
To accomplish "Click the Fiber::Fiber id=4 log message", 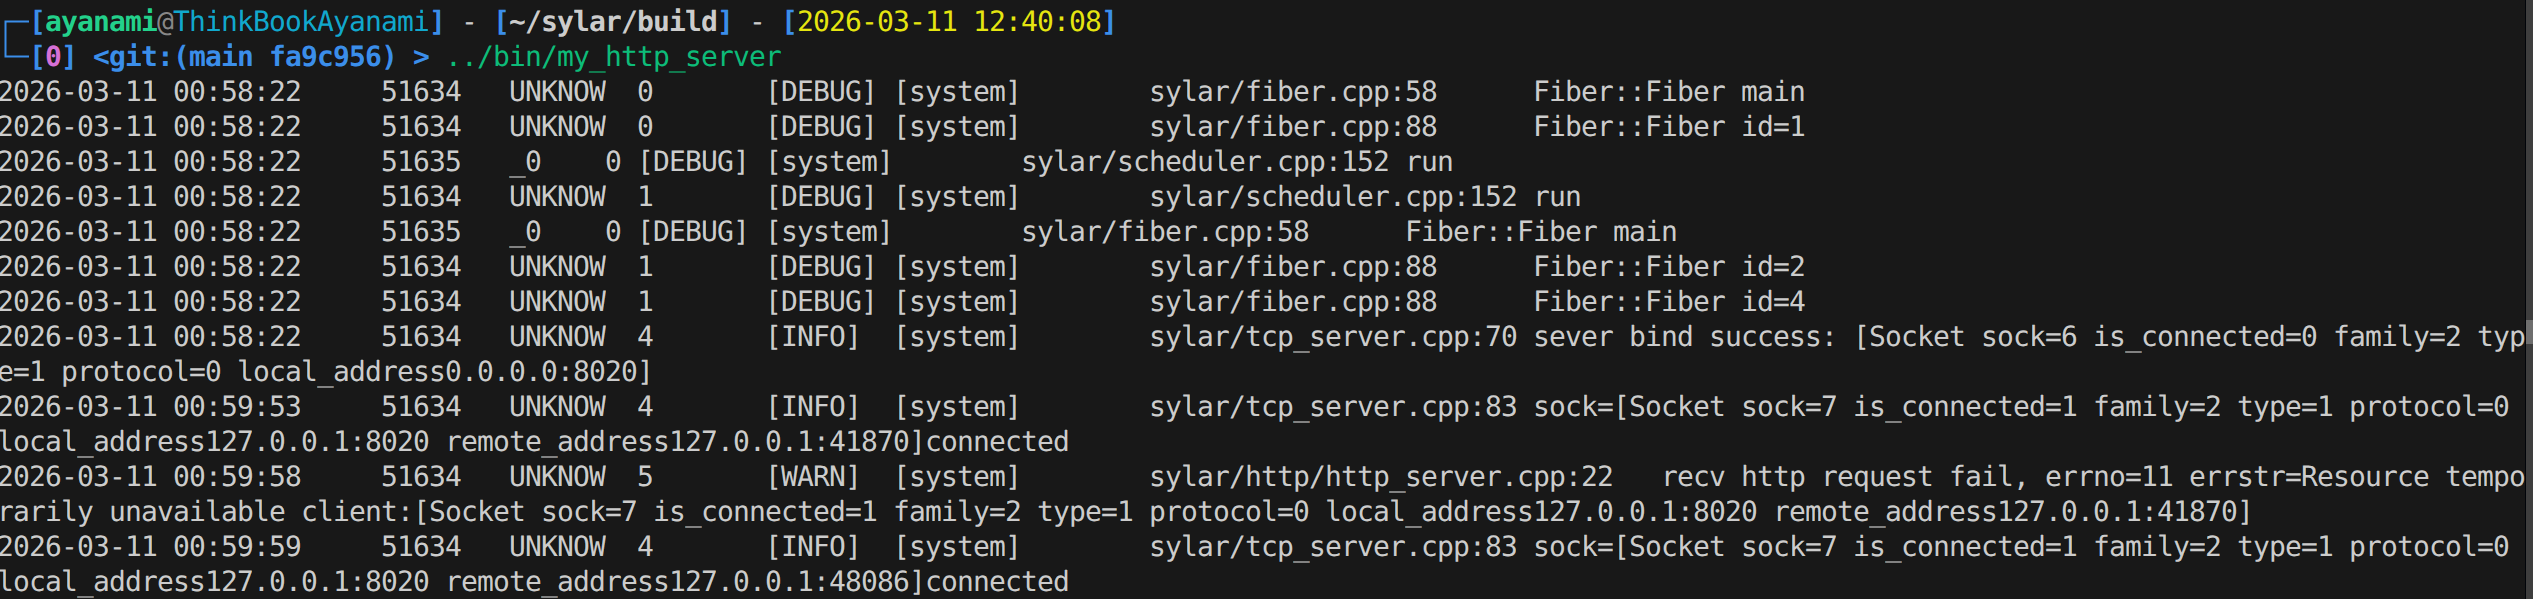I will 1669,302.
